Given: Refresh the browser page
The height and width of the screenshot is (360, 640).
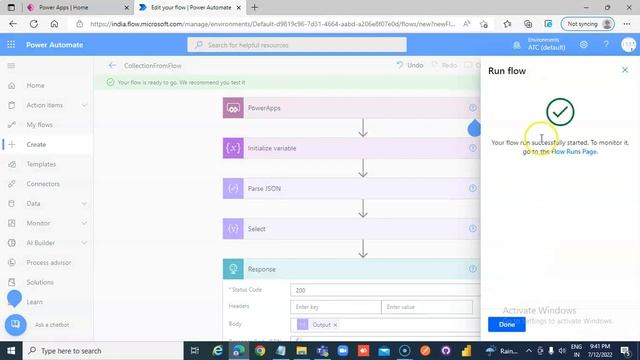Looking at the screenshot, I should pyautogui.click(x=33, y=24).
